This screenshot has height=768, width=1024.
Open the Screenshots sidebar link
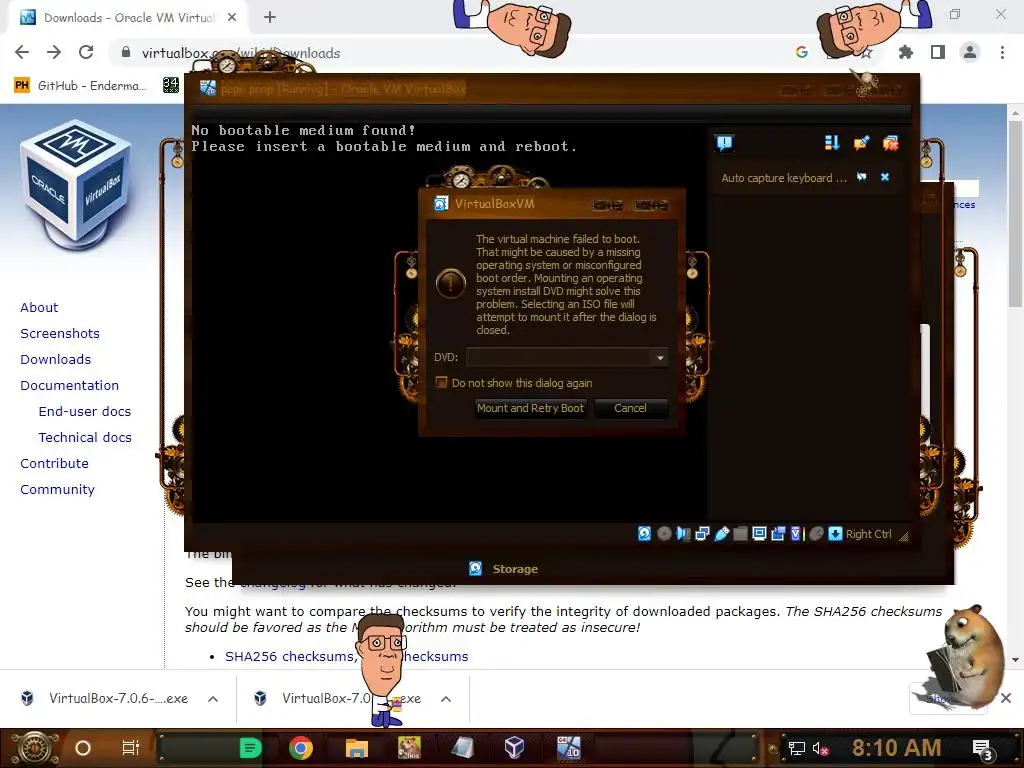click(60, 334)
